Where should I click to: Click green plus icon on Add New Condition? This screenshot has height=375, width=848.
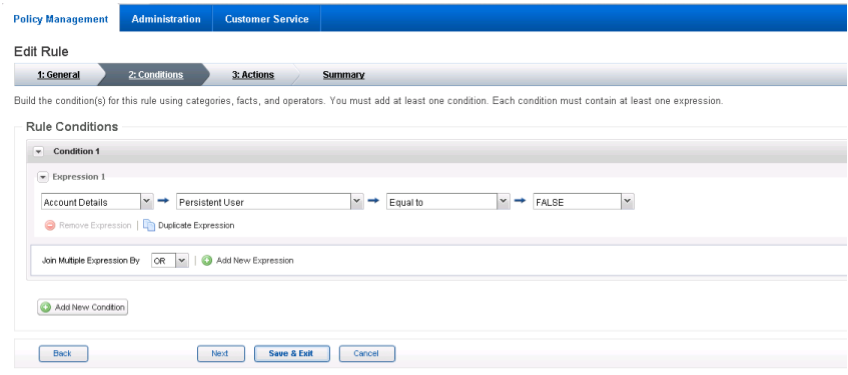pyautogui.click(x=46, y=307)
